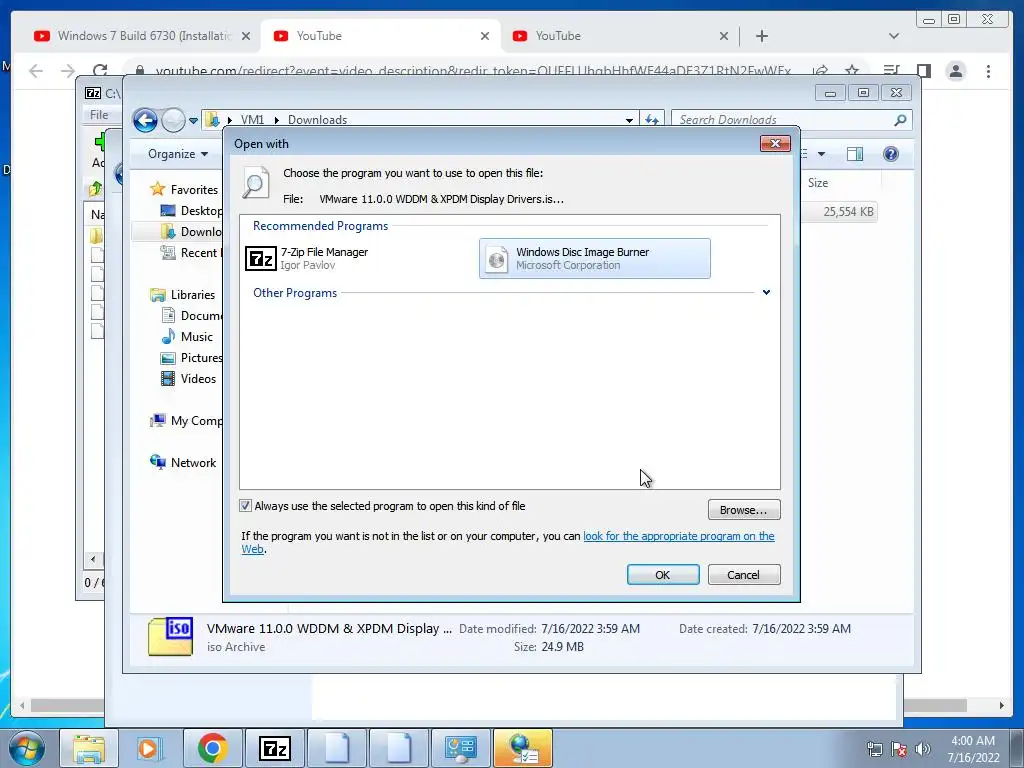Open address bar history dropdown

click(x=629, y=120)
